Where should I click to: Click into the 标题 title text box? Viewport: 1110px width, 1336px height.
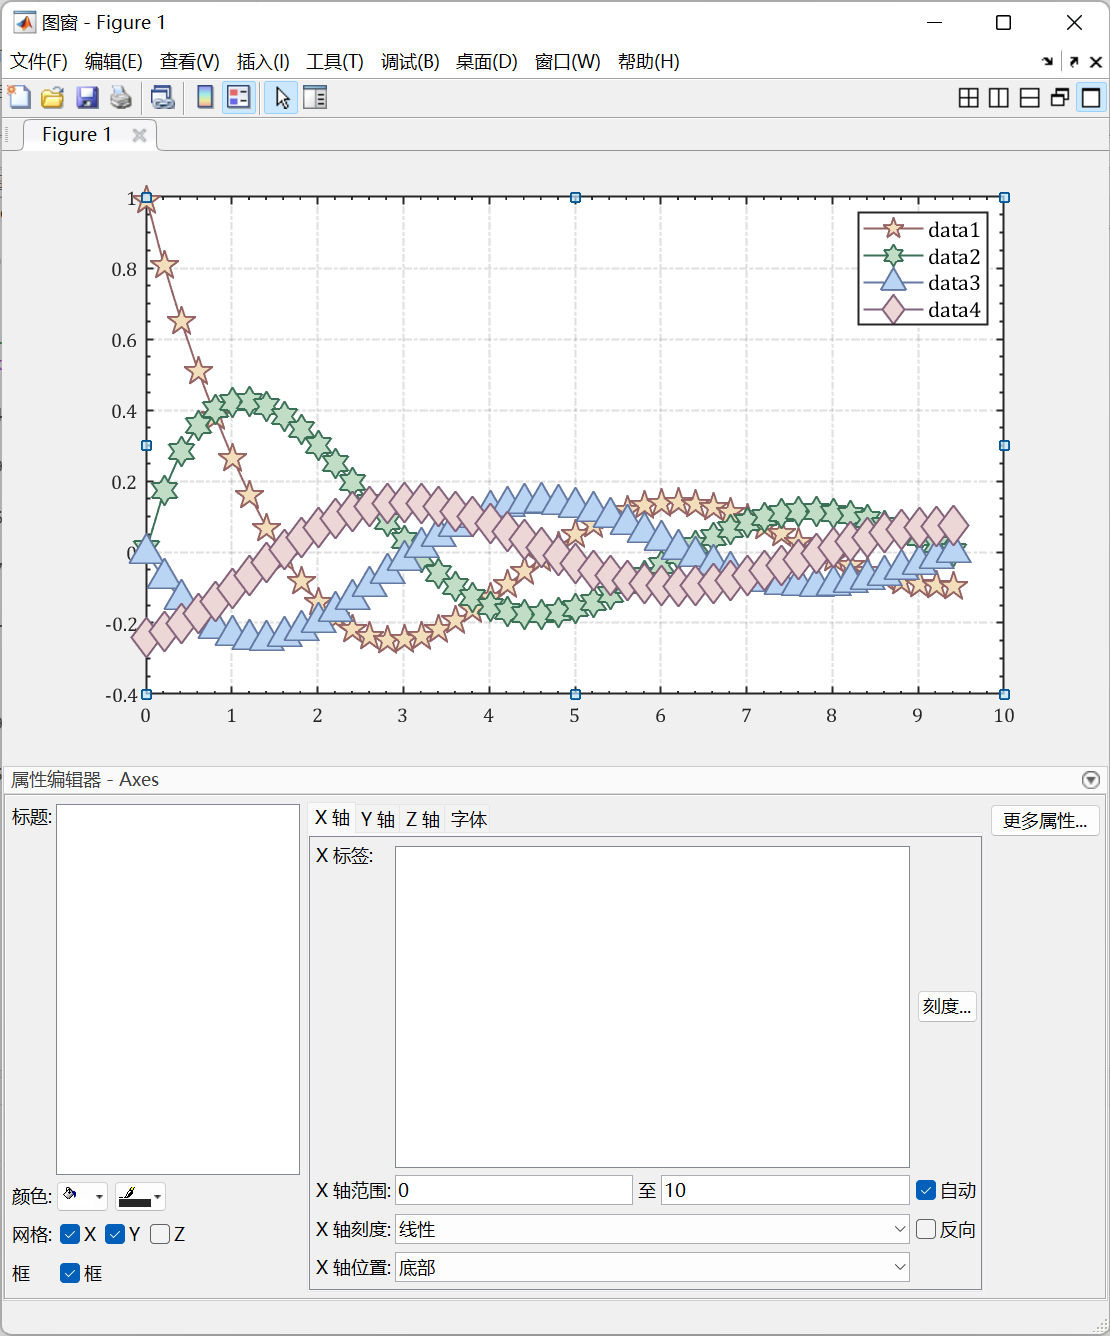pos(178,989)
